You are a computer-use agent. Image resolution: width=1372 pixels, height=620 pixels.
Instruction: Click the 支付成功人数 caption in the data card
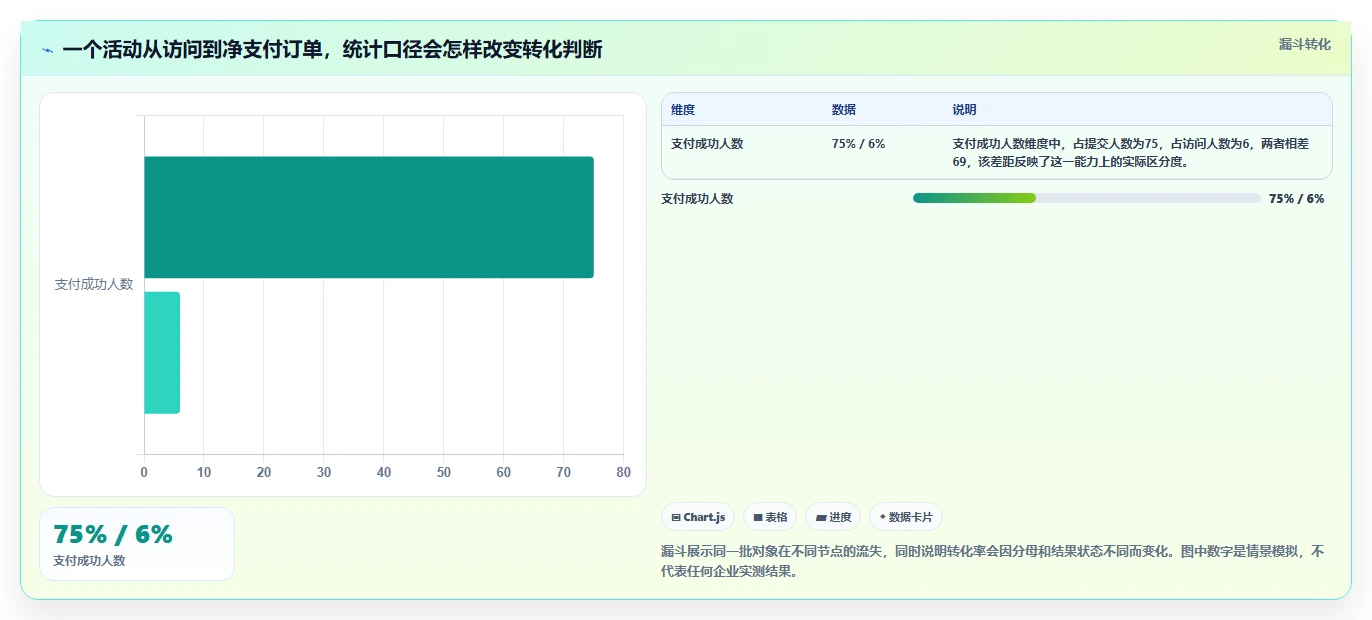(x=89, y=561)
